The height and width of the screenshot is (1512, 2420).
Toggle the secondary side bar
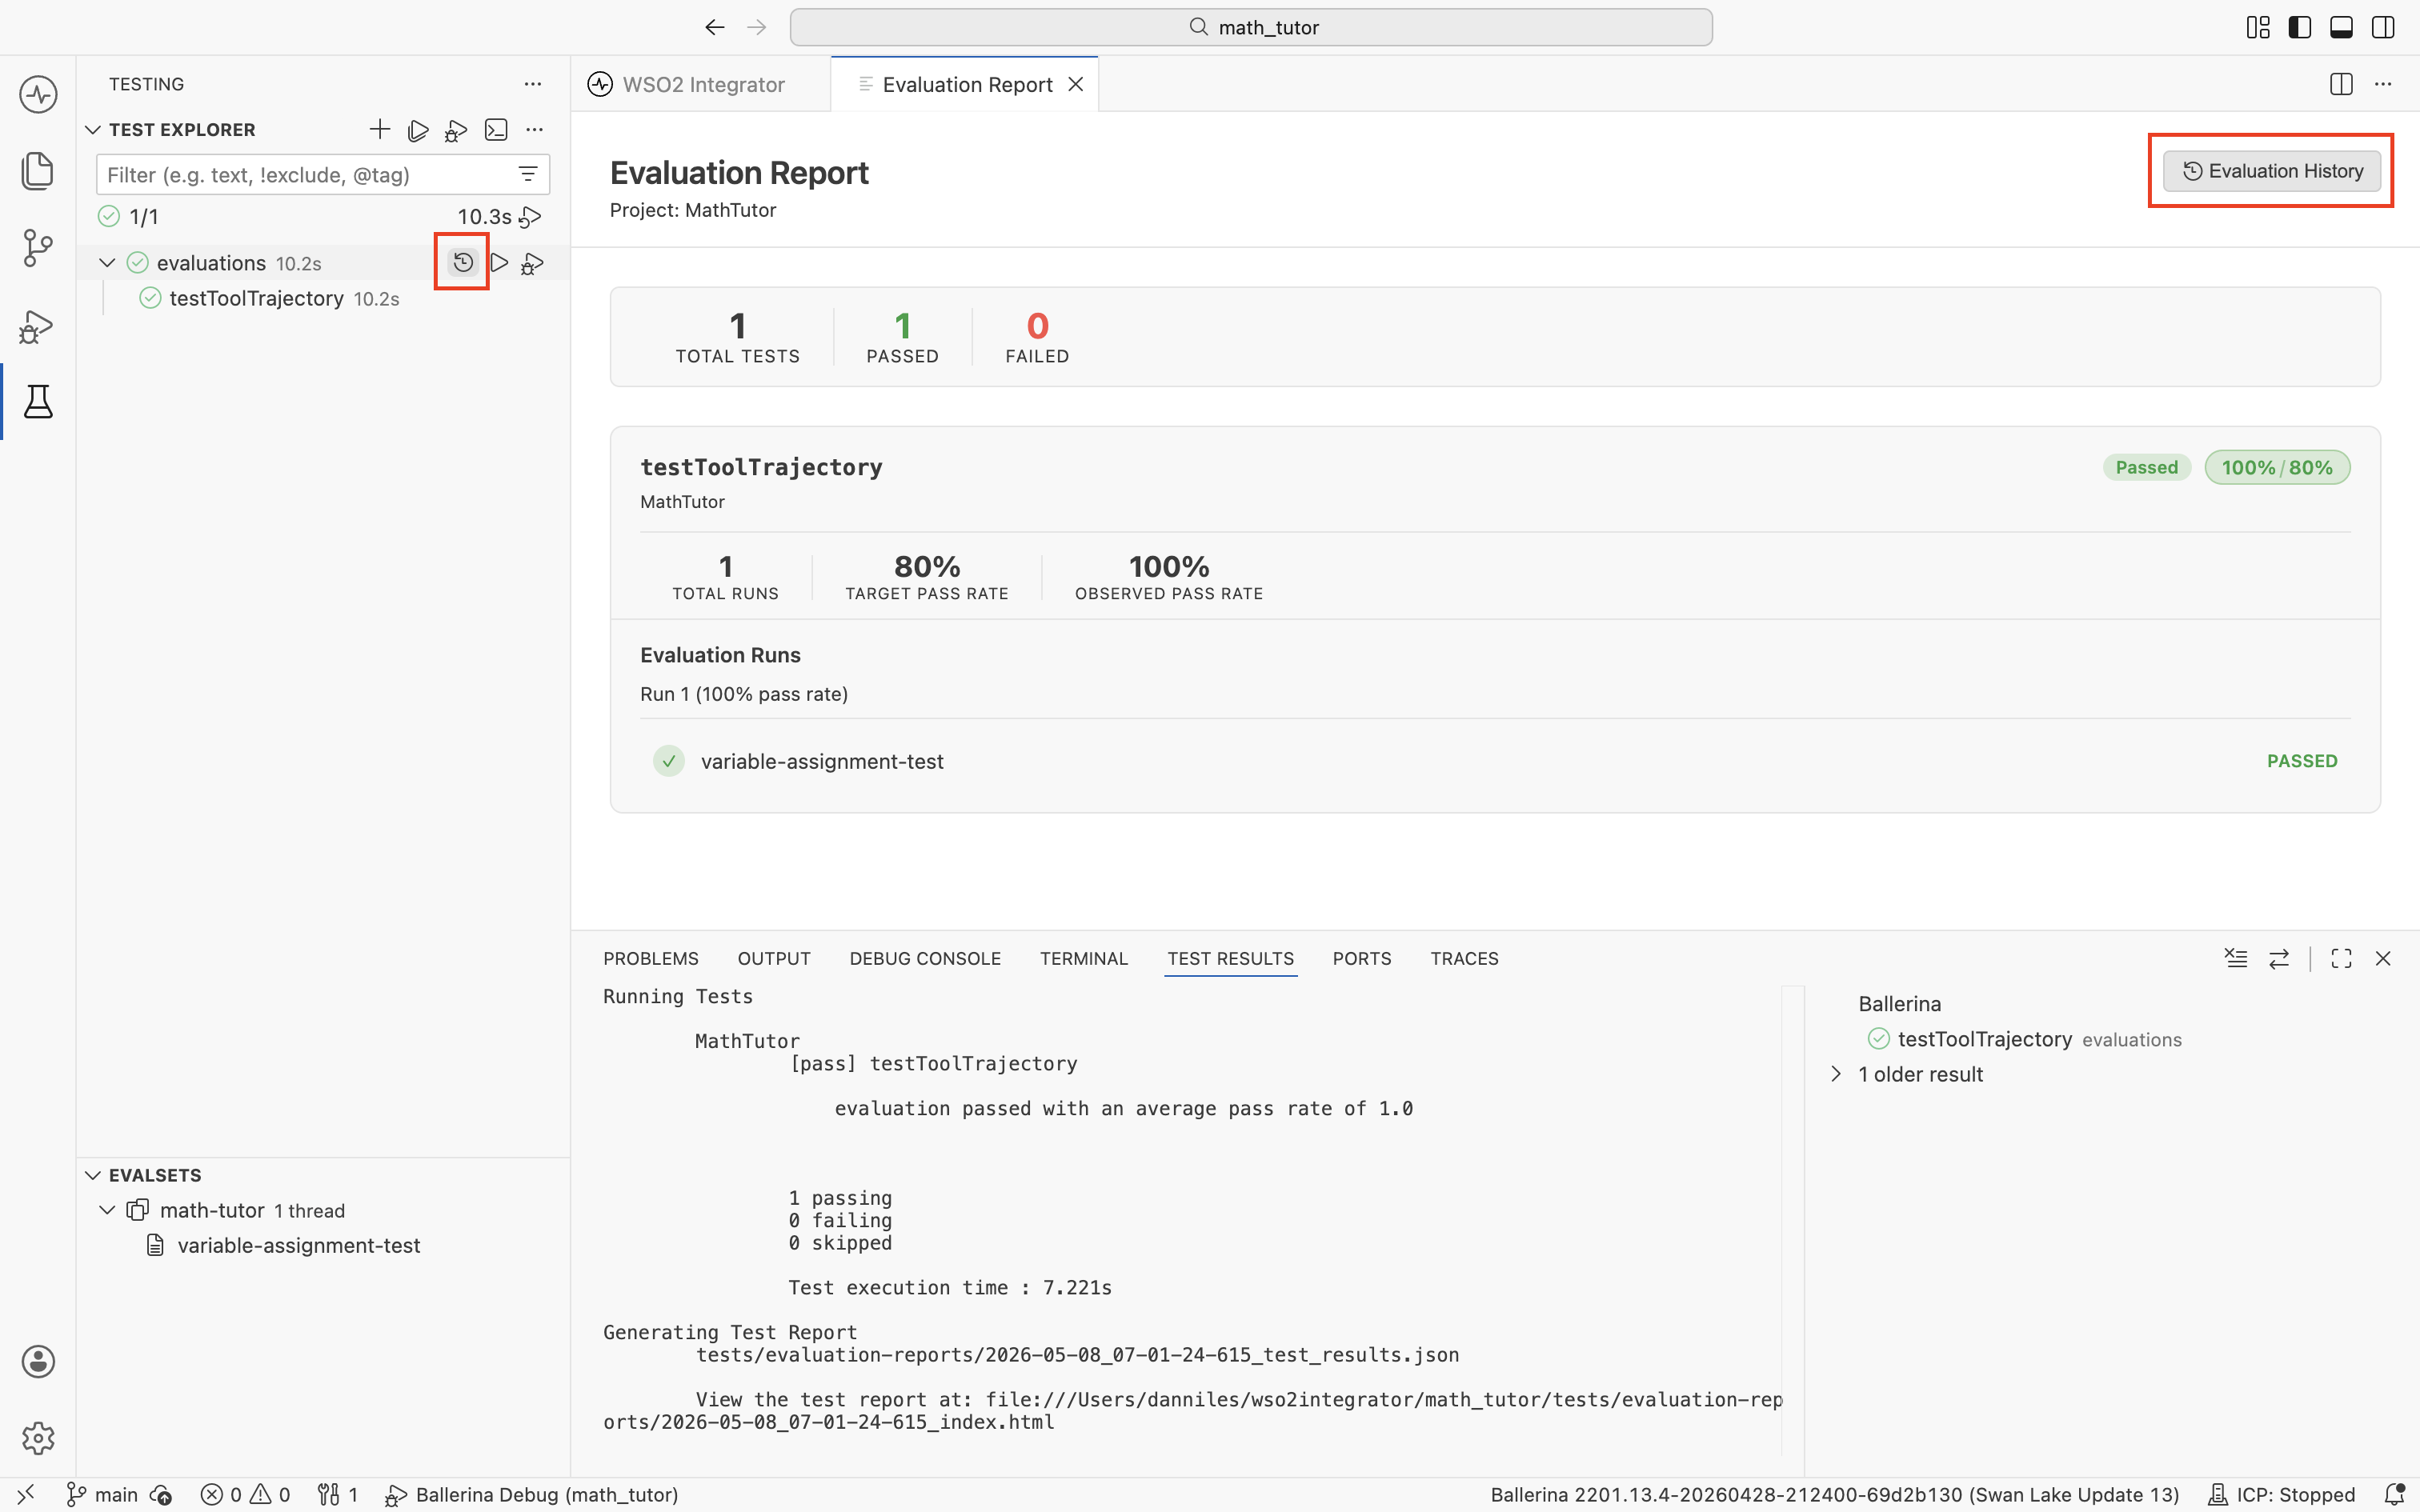[x=2383, y=27]
